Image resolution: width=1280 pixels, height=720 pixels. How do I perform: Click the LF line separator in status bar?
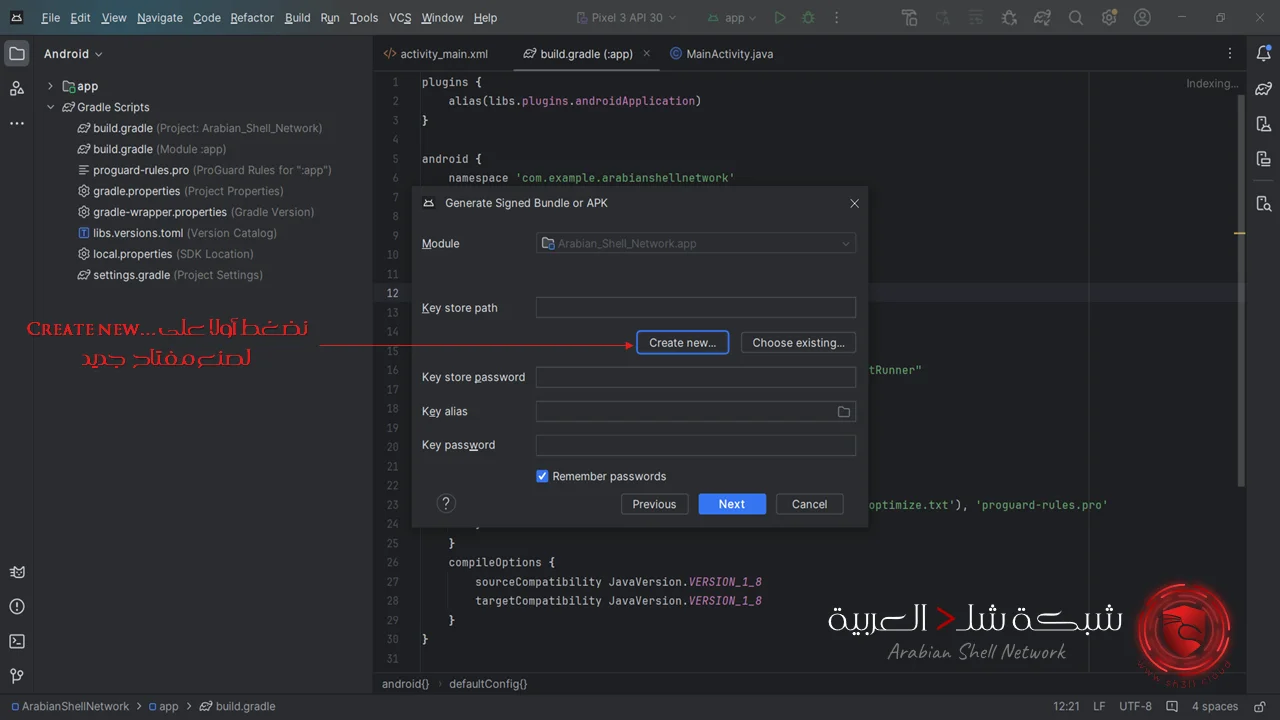coord(1099,706)
